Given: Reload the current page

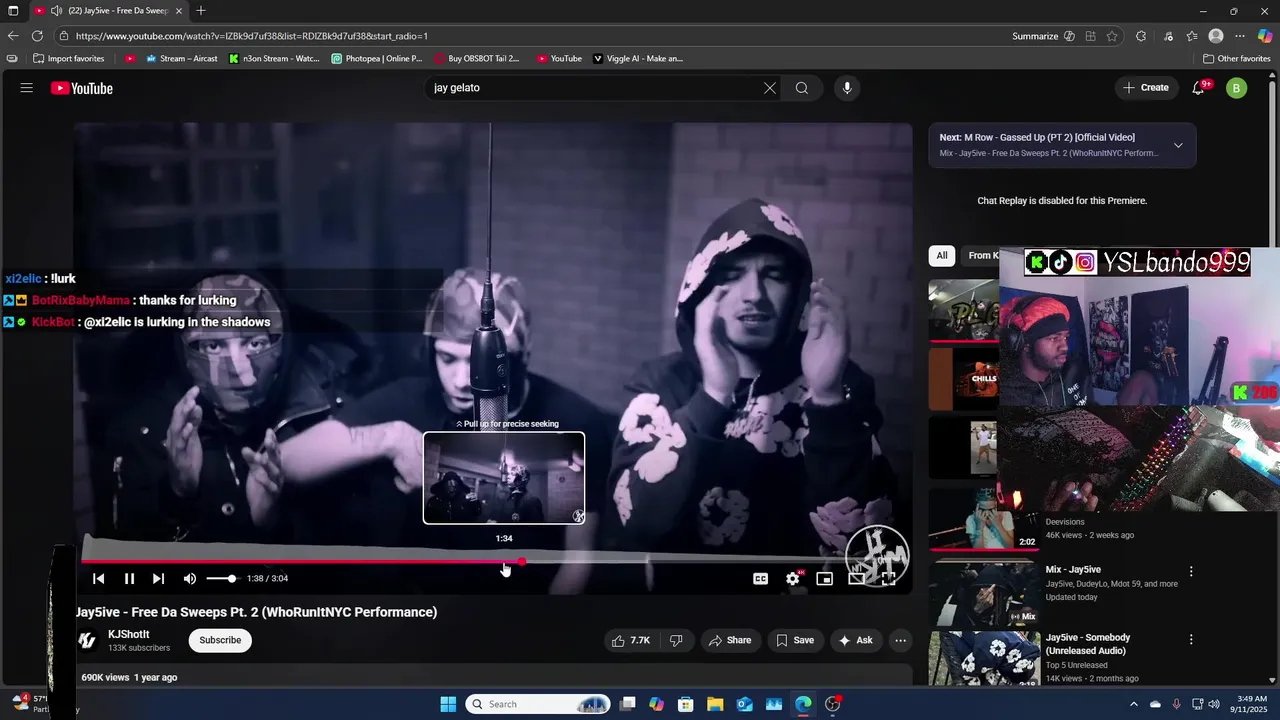Looking at the screenshot, I should 38,36.
